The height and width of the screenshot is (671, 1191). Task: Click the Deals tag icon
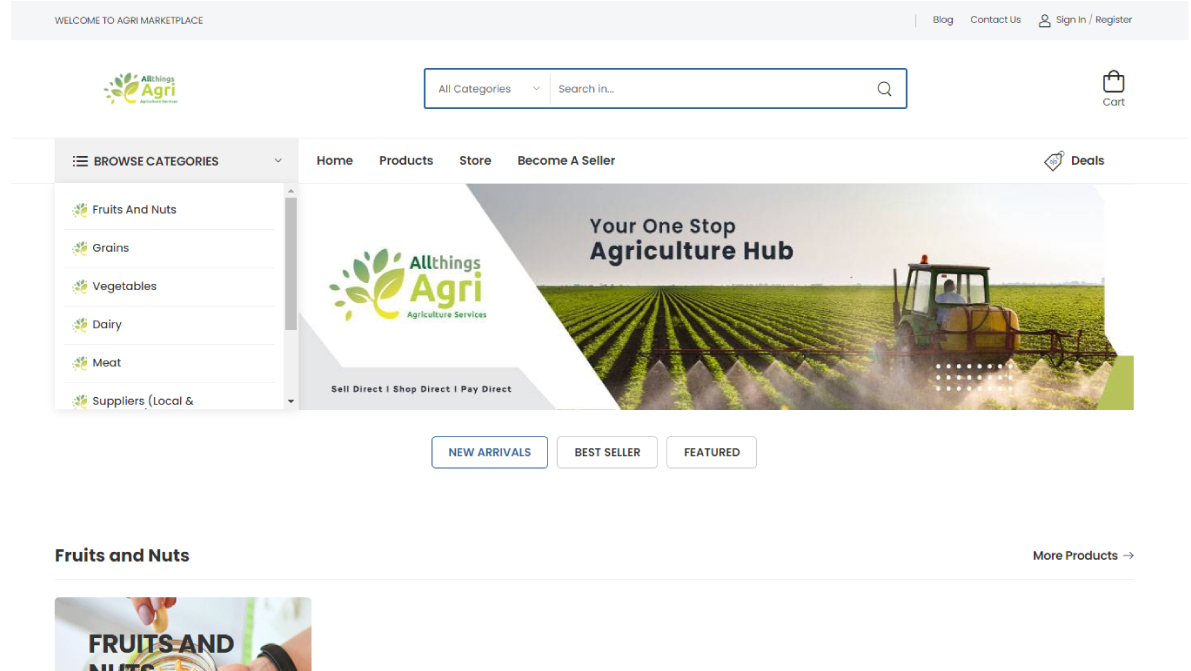1054,161
